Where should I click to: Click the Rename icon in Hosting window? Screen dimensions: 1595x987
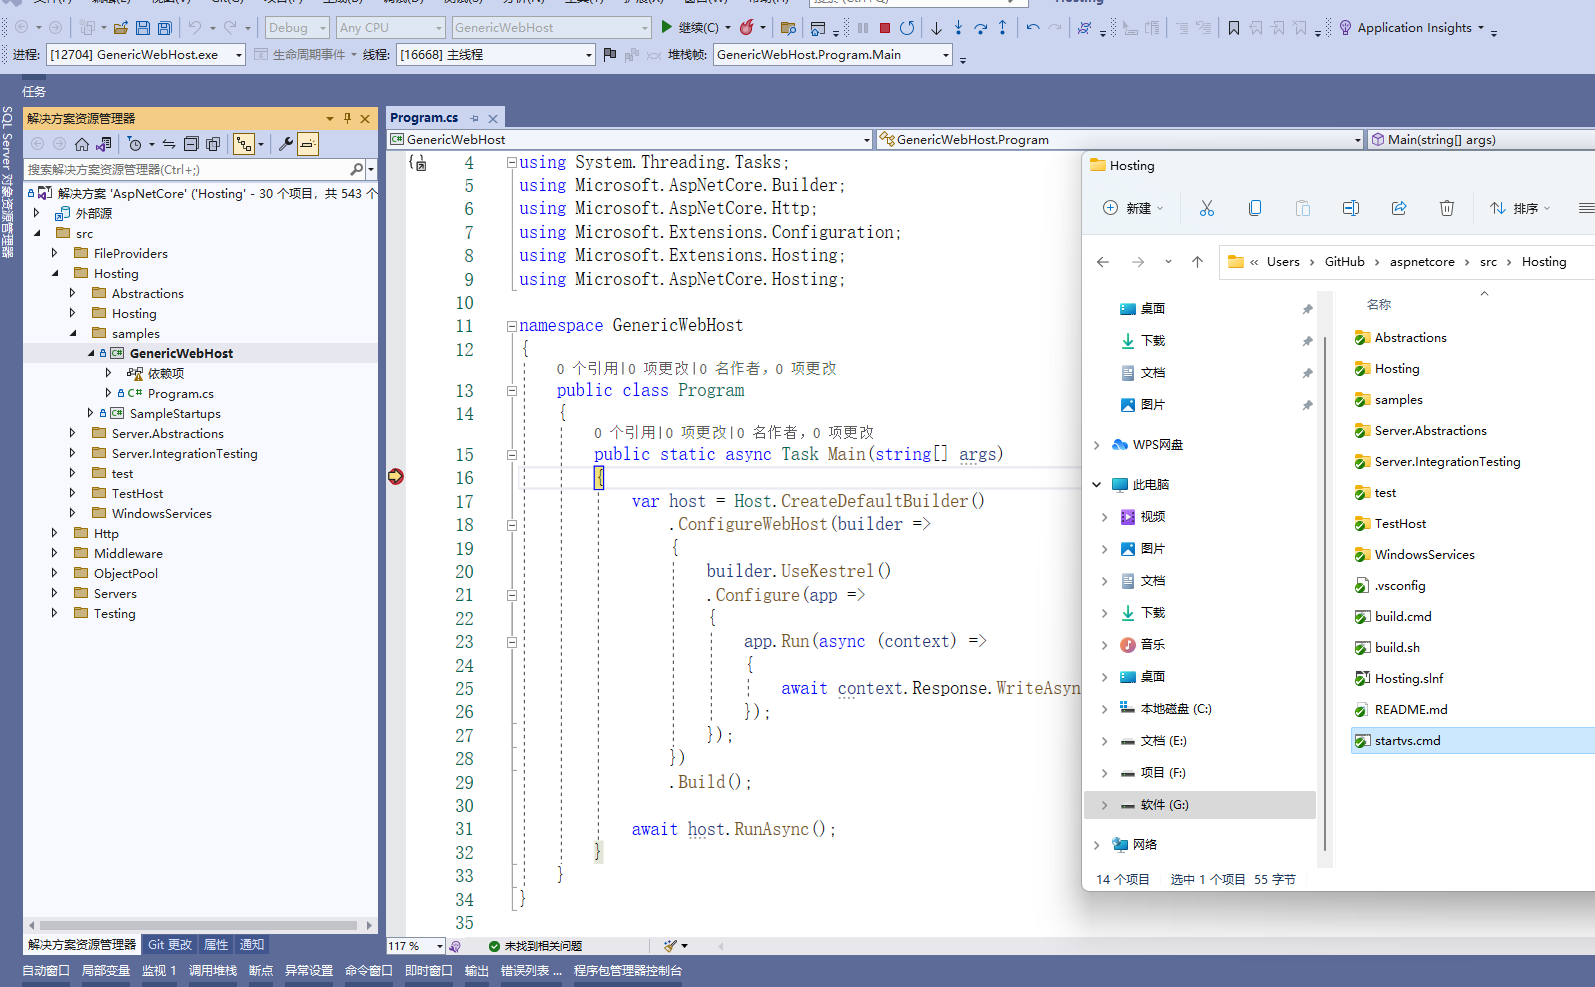[1351, 208]
